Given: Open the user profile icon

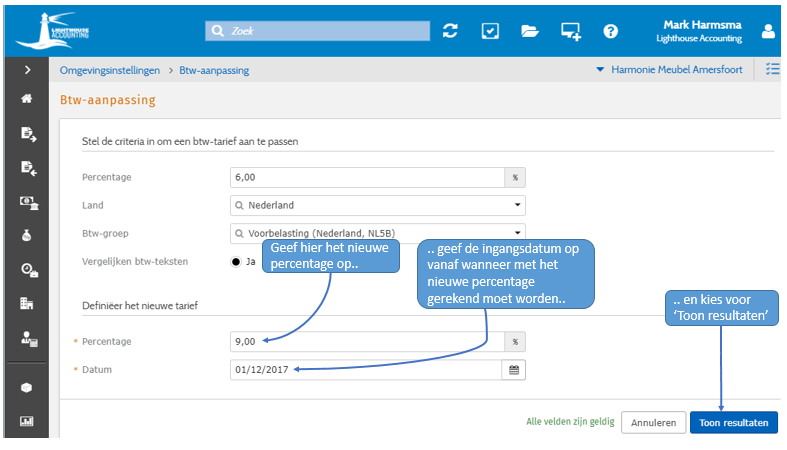Looking at the screenshot, I should click(768, 31).
